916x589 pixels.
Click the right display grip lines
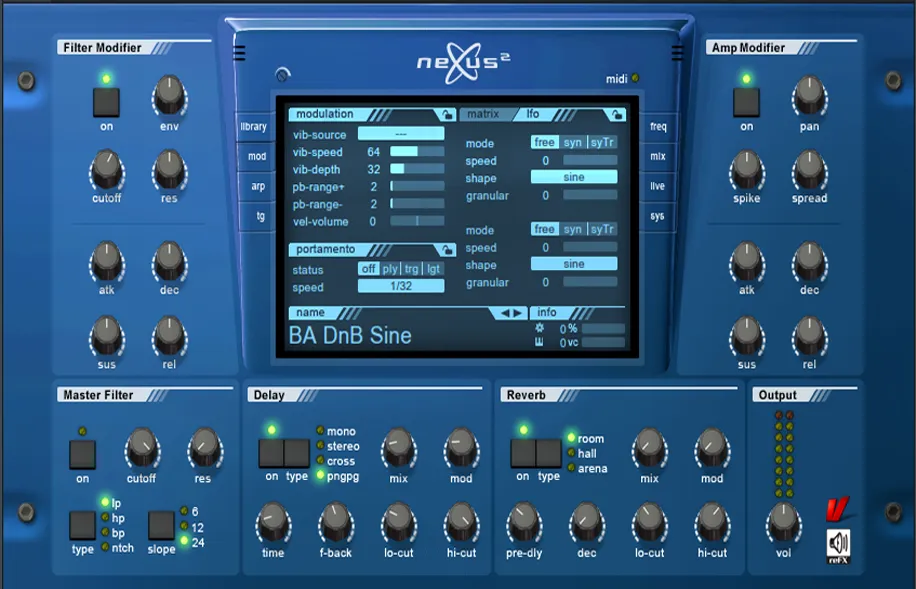[676, 53]
